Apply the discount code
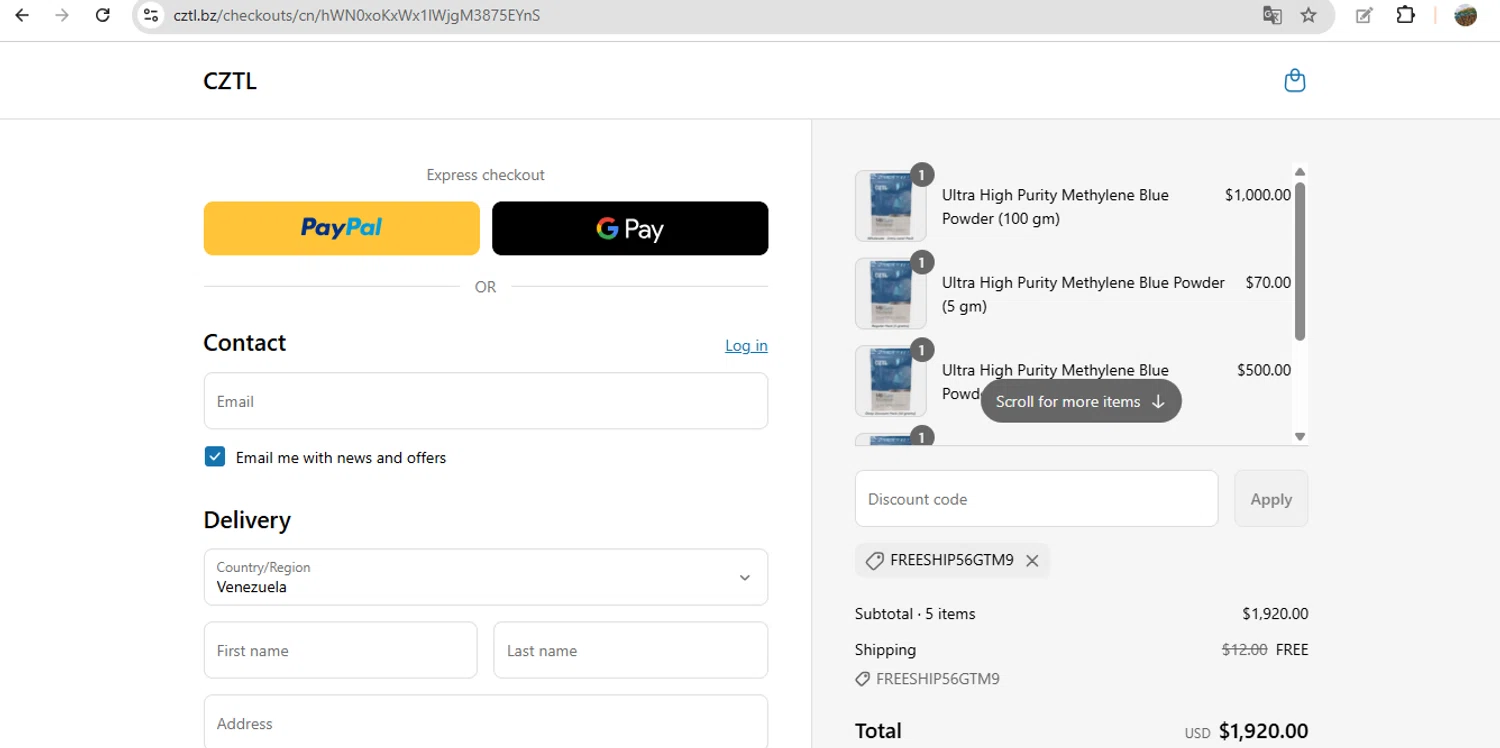Screen dimensions: 1500x748 click(1271, 498)
